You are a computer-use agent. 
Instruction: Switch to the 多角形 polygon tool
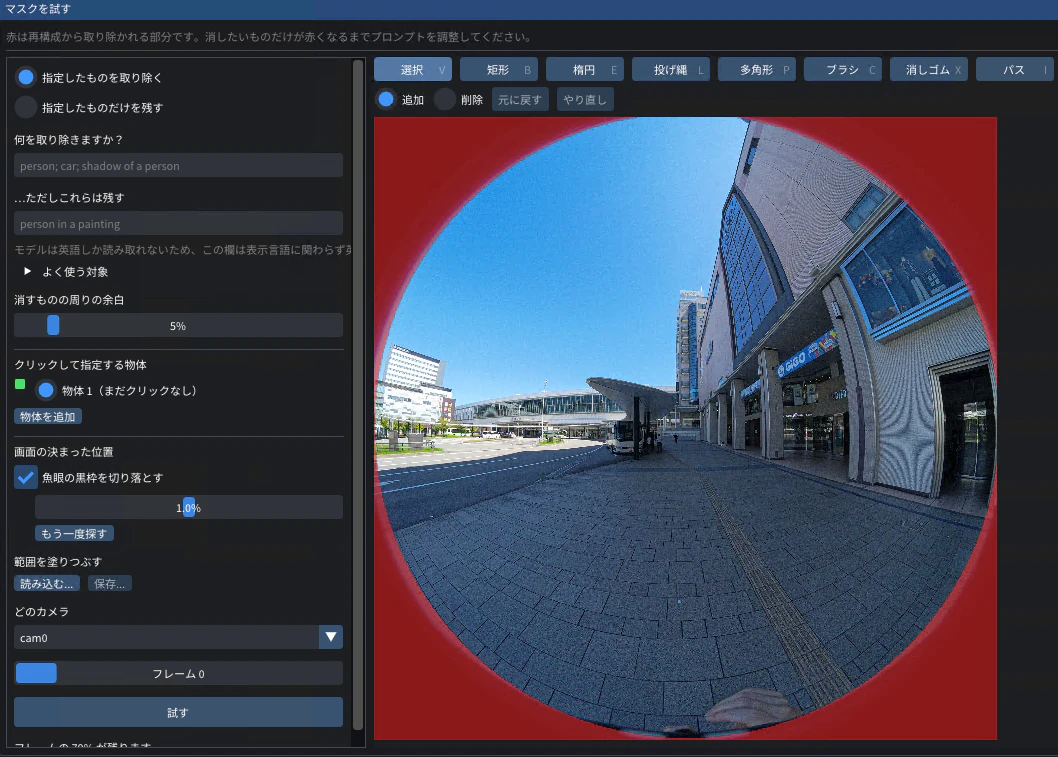click(757, 69)
